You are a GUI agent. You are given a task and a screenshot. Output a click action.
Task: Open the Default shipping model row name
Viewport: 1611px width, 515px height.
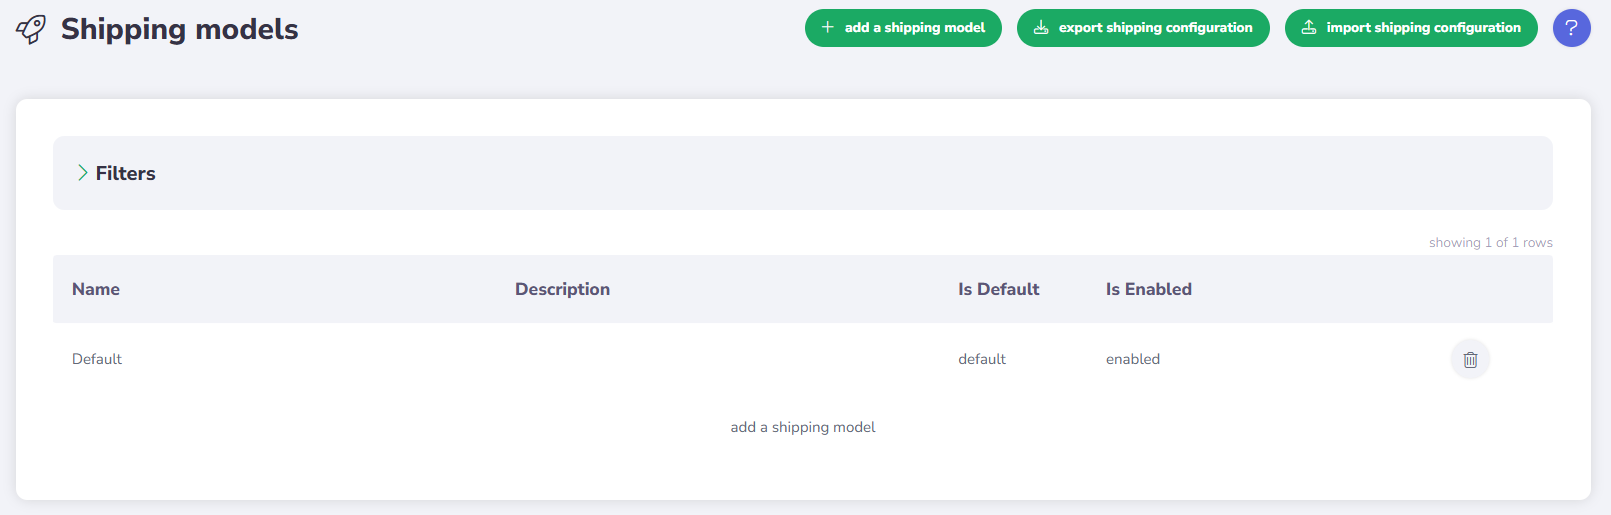point(97,359)
